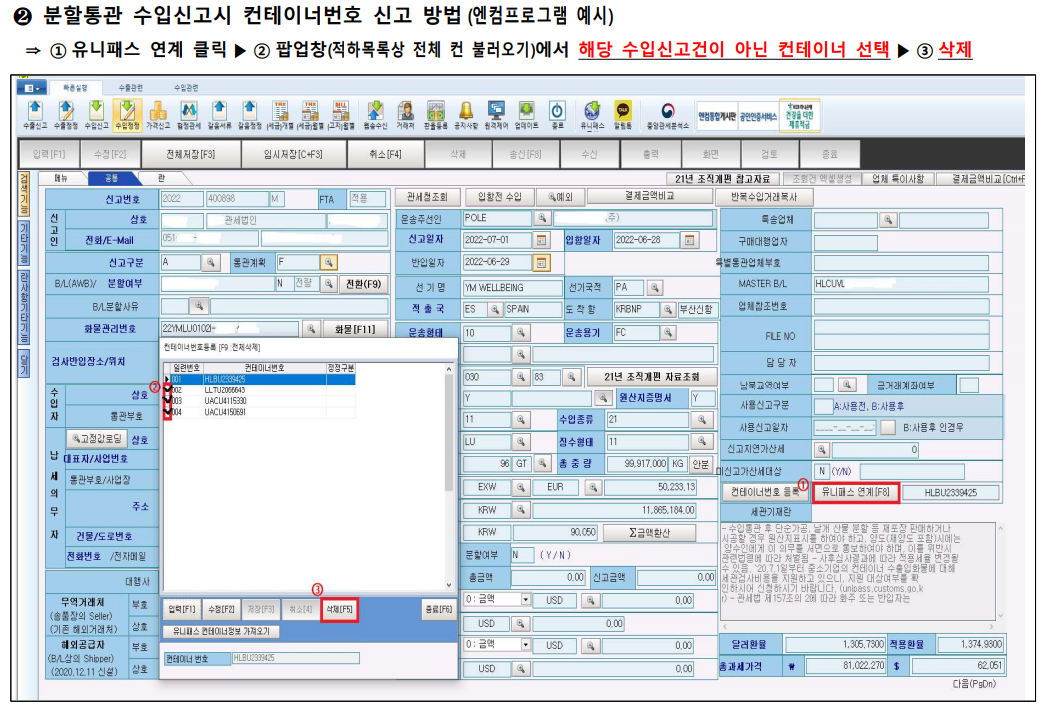Click the 공지사항 bell icon

(466, 114)
